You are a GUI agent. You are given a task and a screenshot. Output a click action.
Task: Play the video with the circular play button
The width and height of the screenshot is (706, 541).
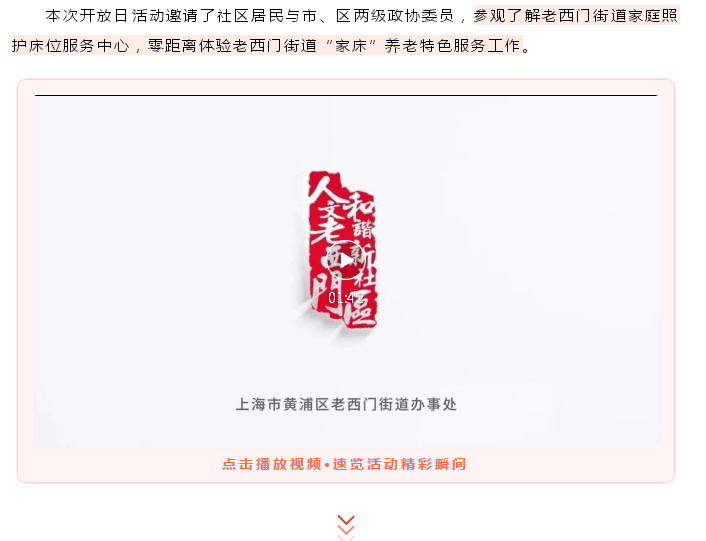click(345, 260)
